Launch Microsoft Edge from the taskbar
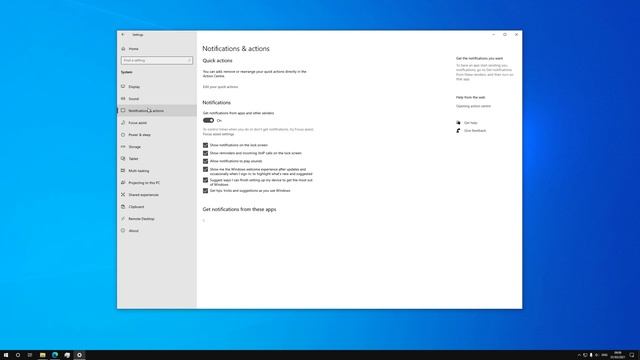This screenshot has width=640, height=360. (x=55, y=355)
